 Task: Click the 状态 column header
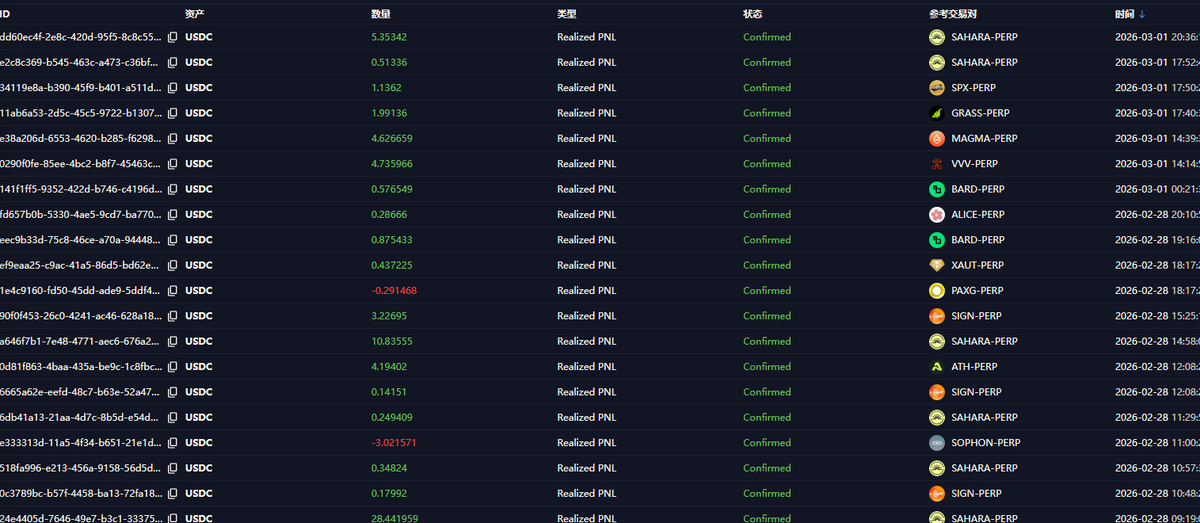tap(753, 14)
